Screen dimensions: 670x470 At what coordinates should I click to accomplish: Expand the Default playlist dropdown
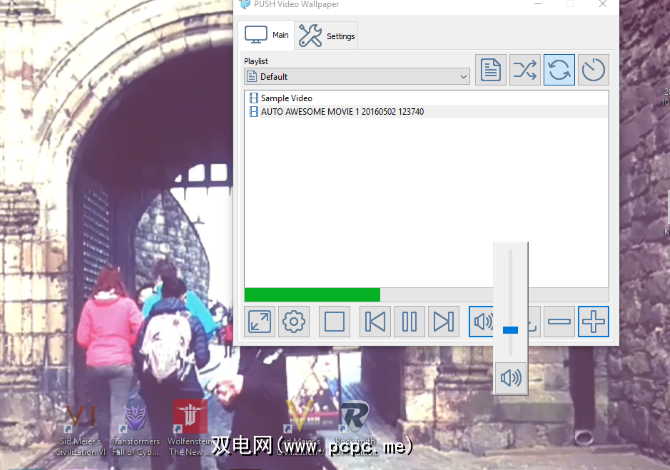pos(357,77)
